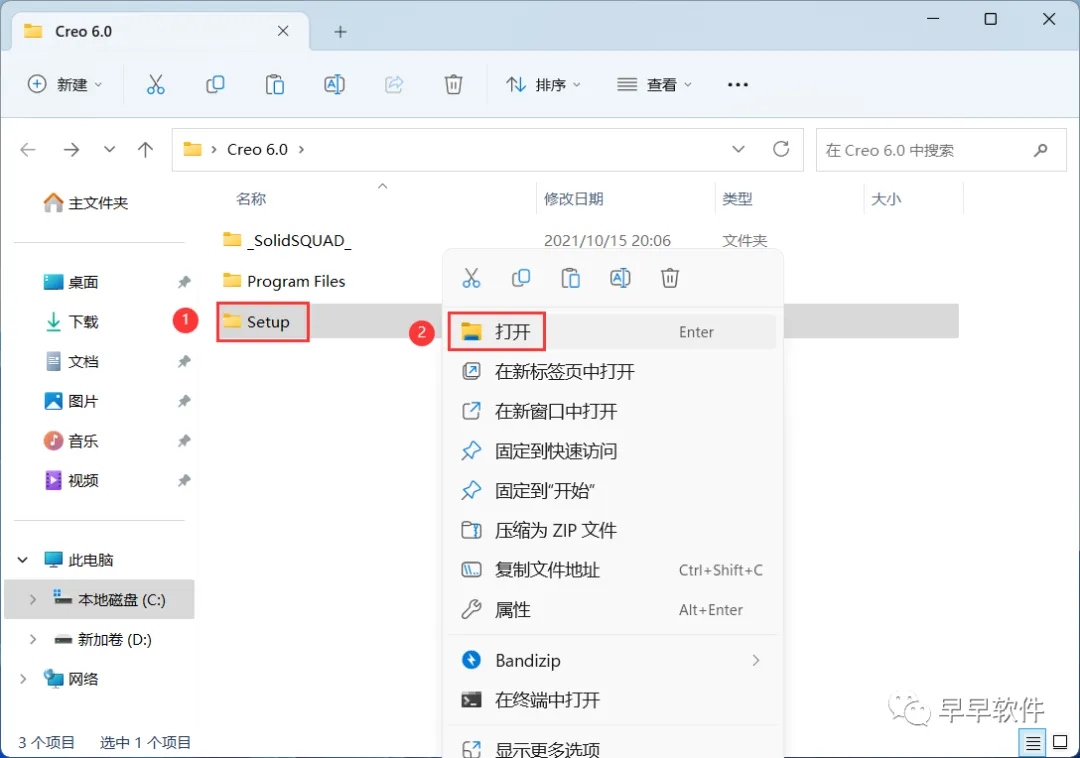Open the three-dot more options menu
Image resolution: width=1080 pixels, height=758 pixels.
point(738,85)
